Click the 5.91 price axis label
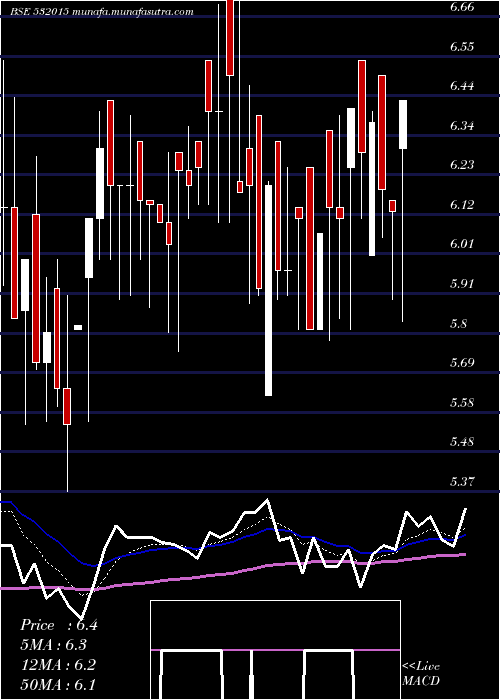 point(462,283)
